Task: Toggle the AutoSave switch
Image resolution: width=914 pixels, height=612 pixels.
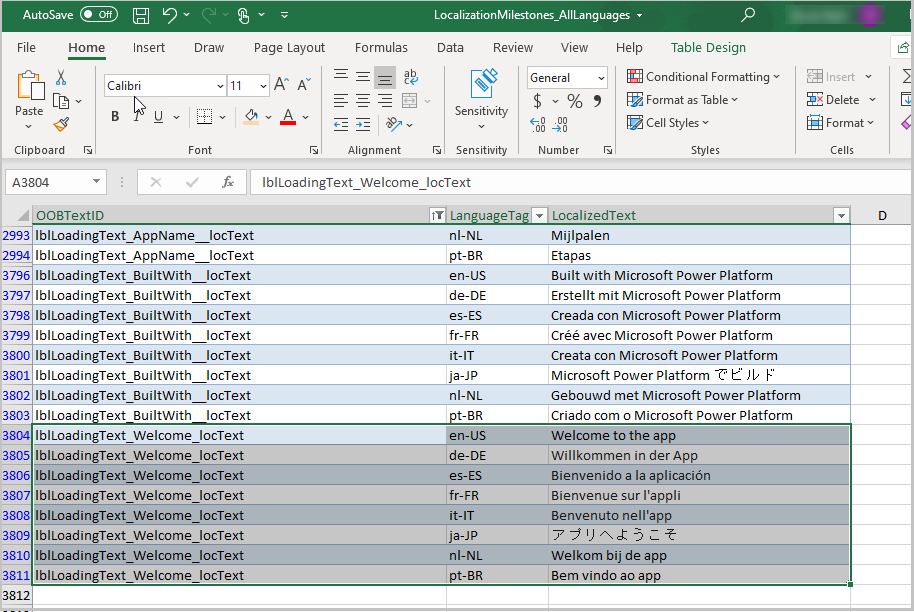Action: click(x=99, y=15)
